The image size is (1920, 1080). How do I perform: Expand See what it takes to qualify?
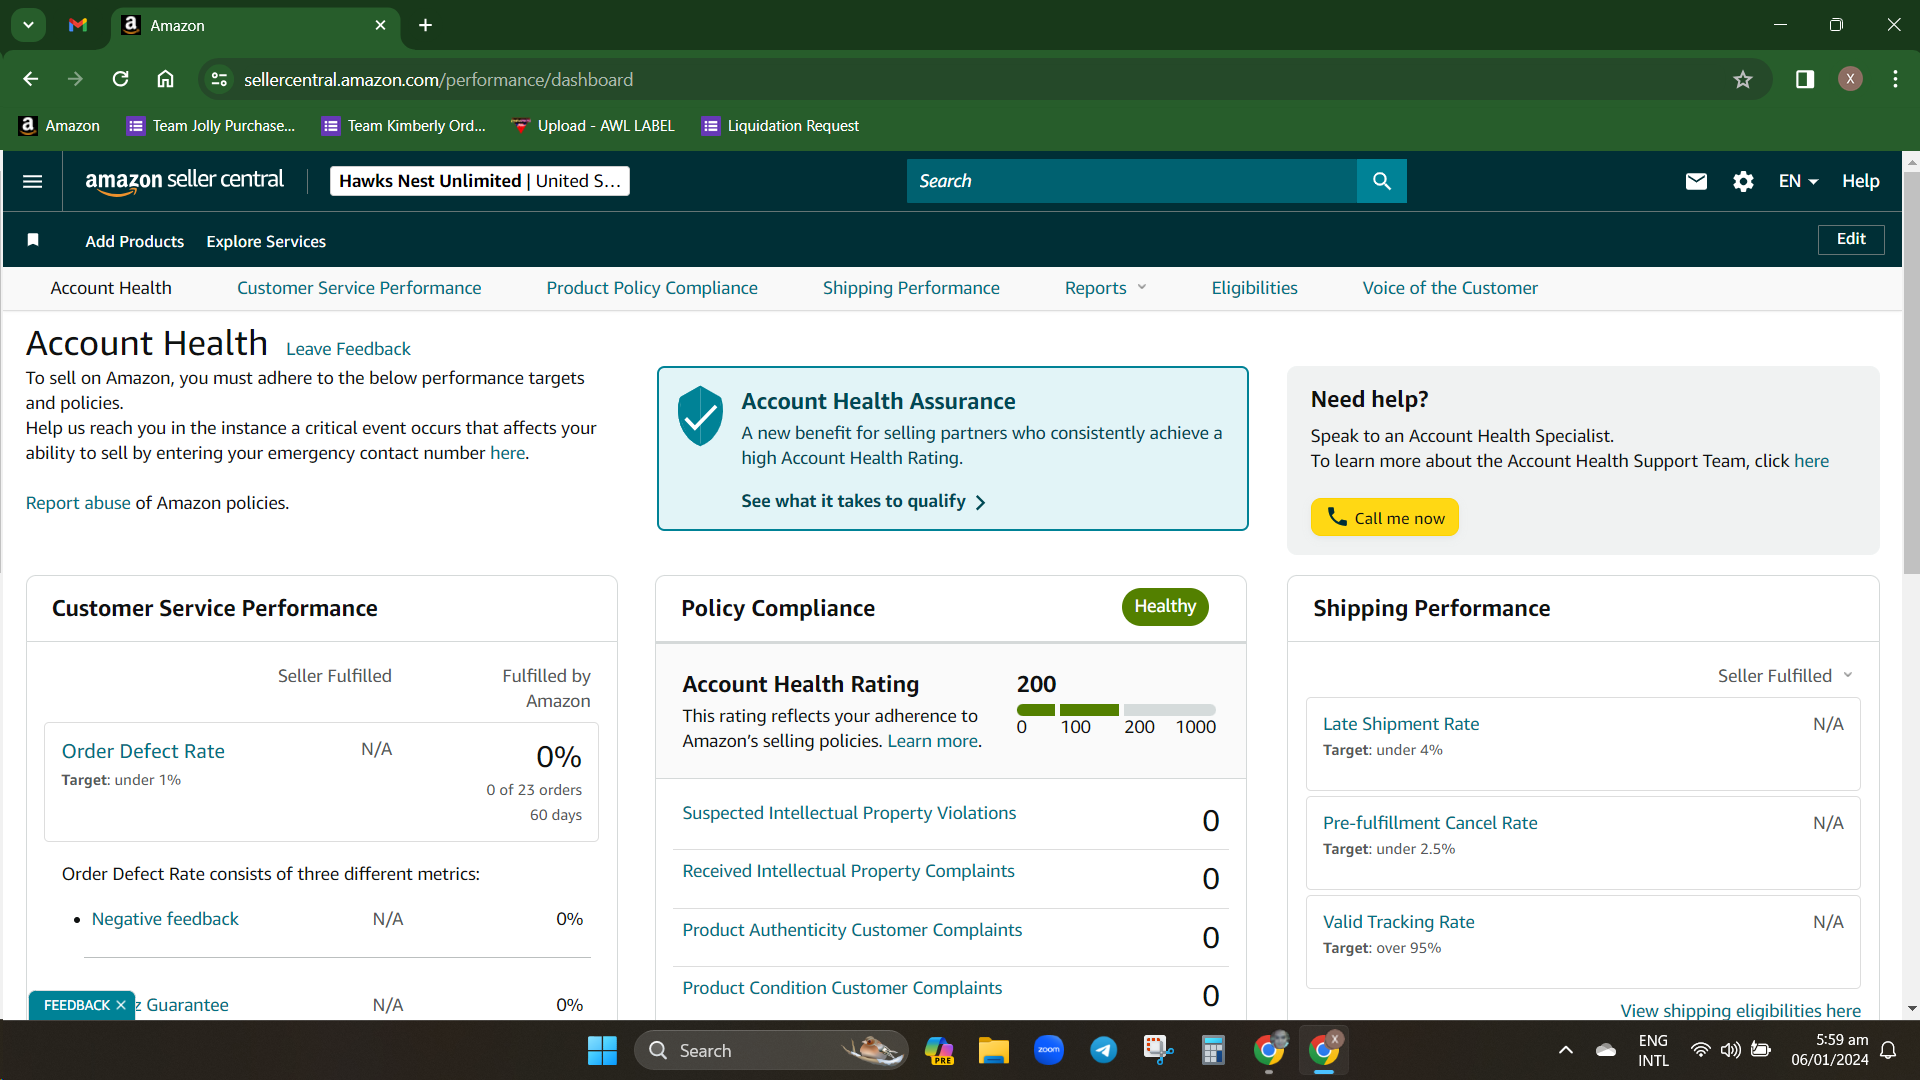point(863,501)
